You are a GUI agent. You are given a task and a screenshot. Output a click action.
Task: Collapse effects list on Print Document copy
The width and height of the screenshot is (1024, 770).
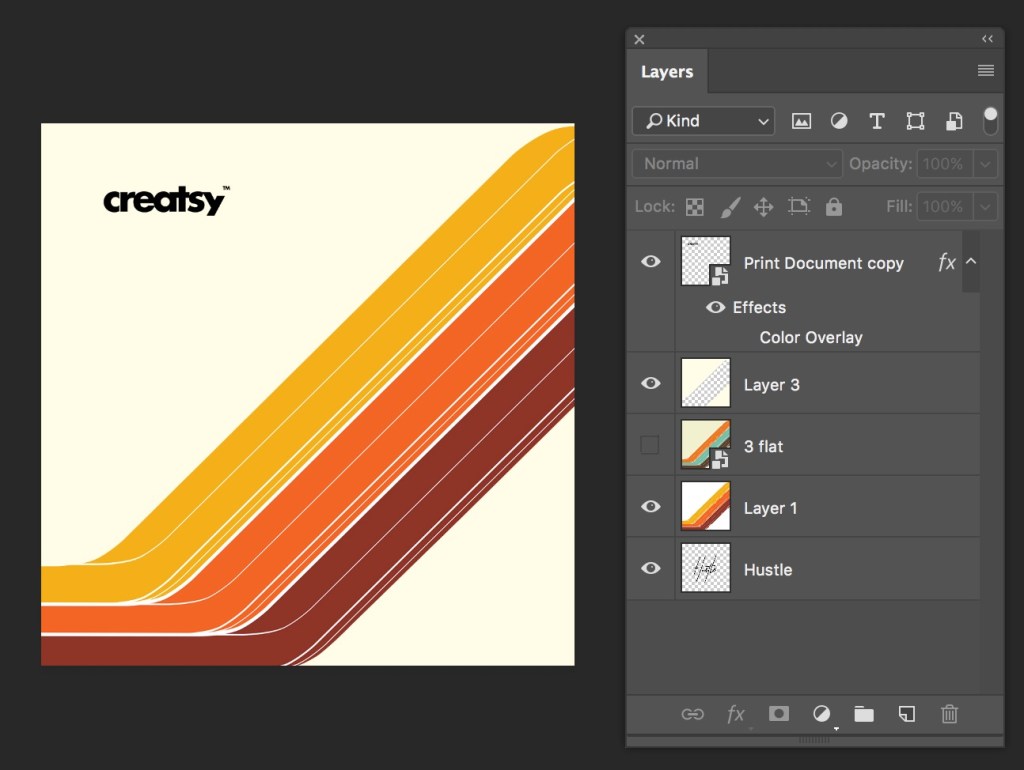(970, 261)
